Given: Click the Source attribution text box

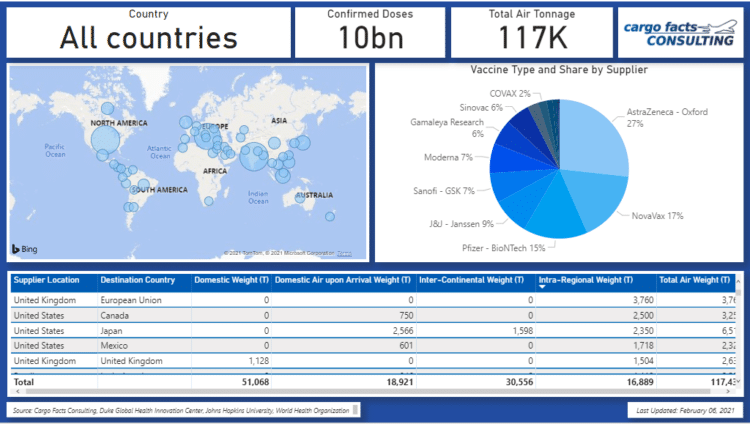Looking at the screenshot, I should (x=183, y=410).
